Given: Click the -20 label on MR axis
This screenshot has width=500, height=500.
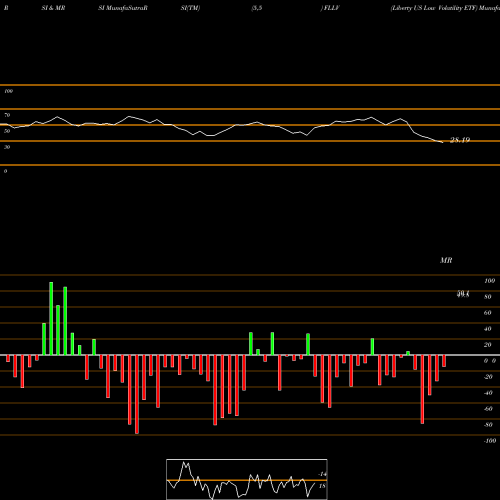Looking at the screenshot, I should tap(488, 377).
